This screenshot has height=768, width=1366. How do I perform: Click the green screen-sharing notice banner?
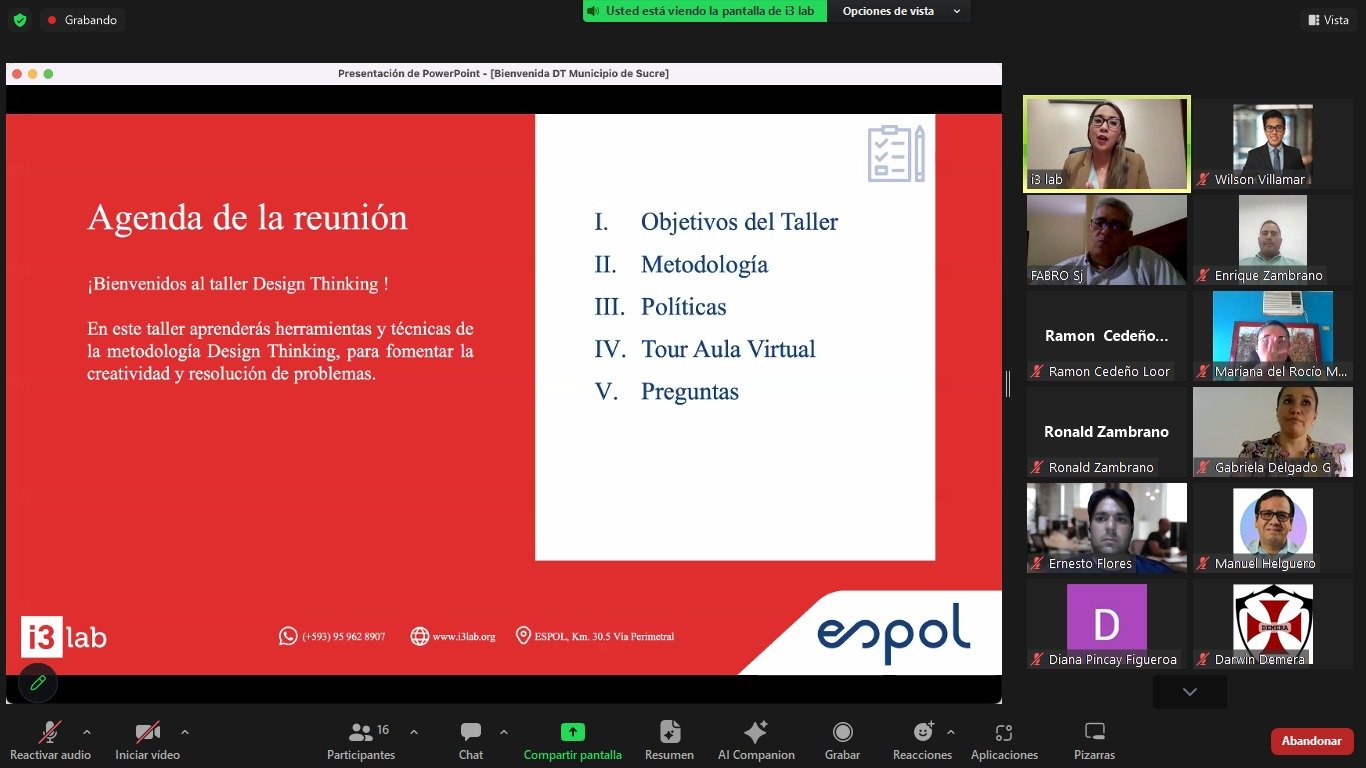click(x=705, y=11)
